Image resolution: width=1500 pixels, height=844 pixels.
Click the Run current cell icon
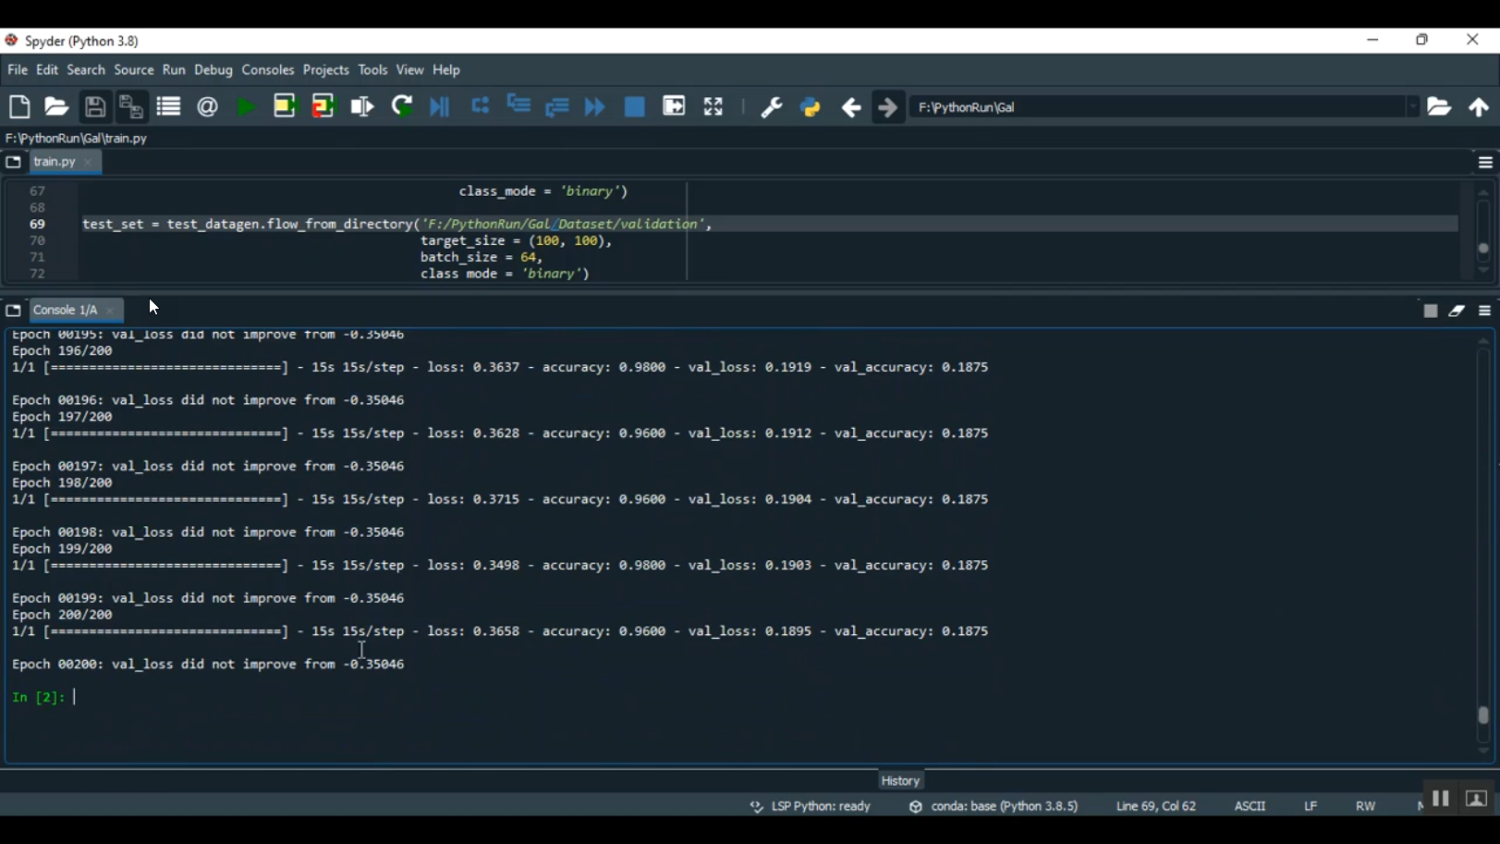[x=285, y=107]
